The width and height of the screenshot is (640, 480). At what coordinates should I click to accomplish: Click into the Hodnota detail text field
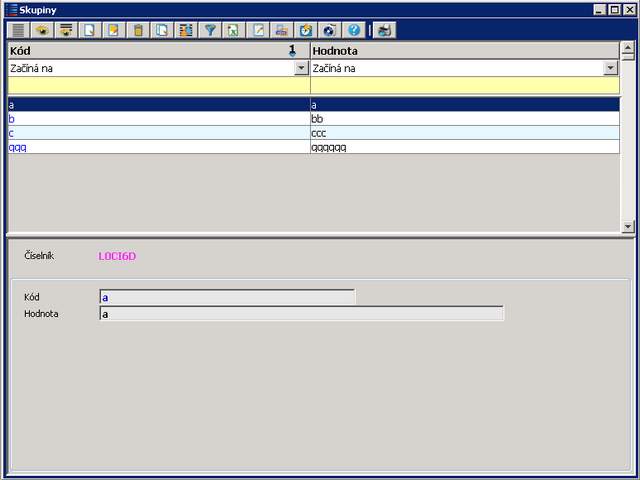pos(301,314)
